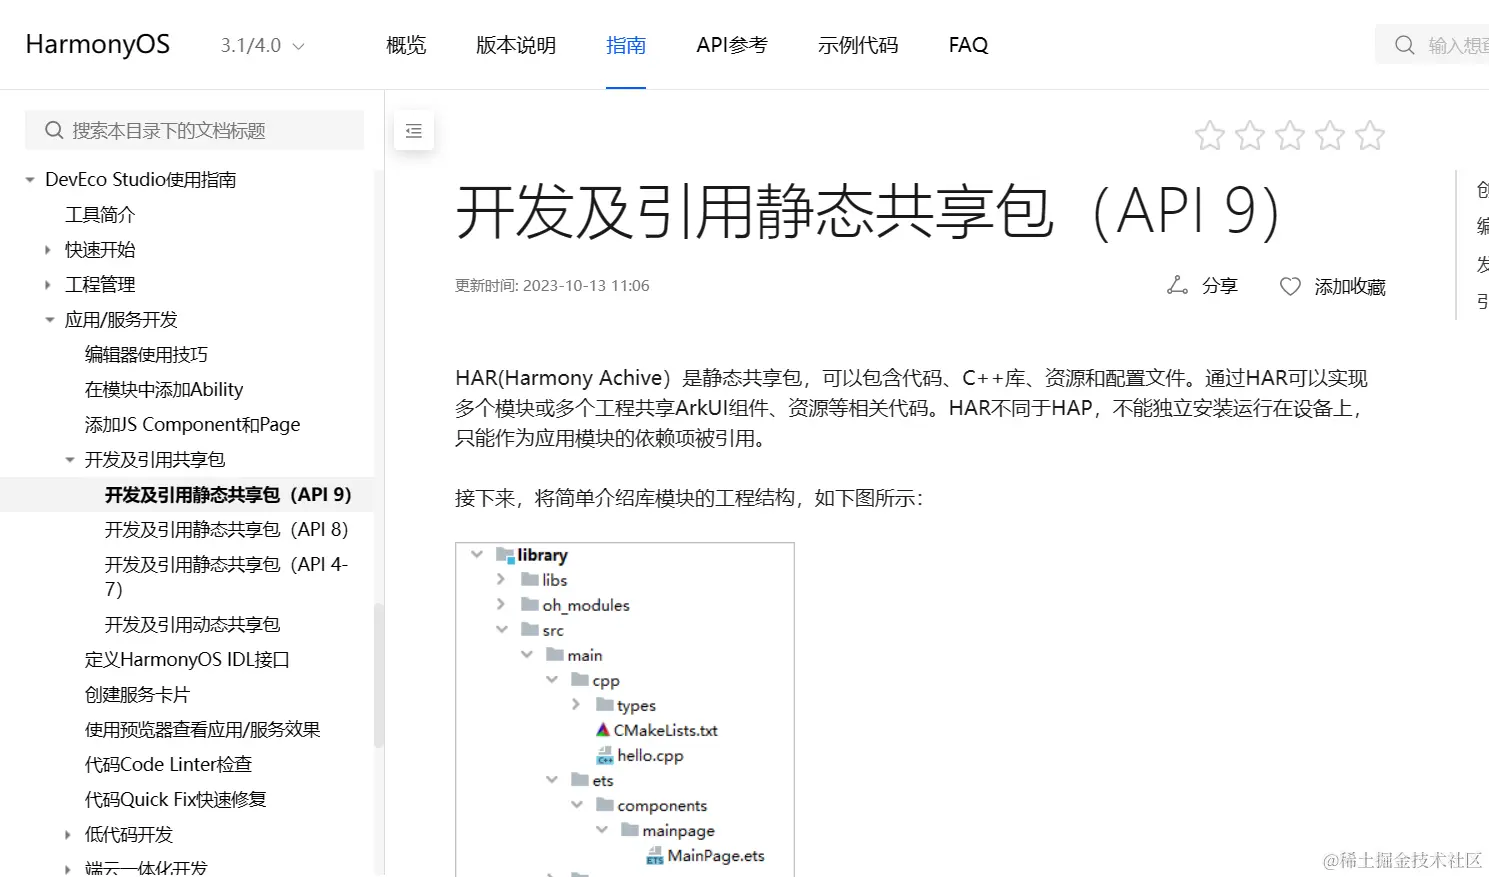
Task: Open the 版本说明 tab
Action: 516,45
